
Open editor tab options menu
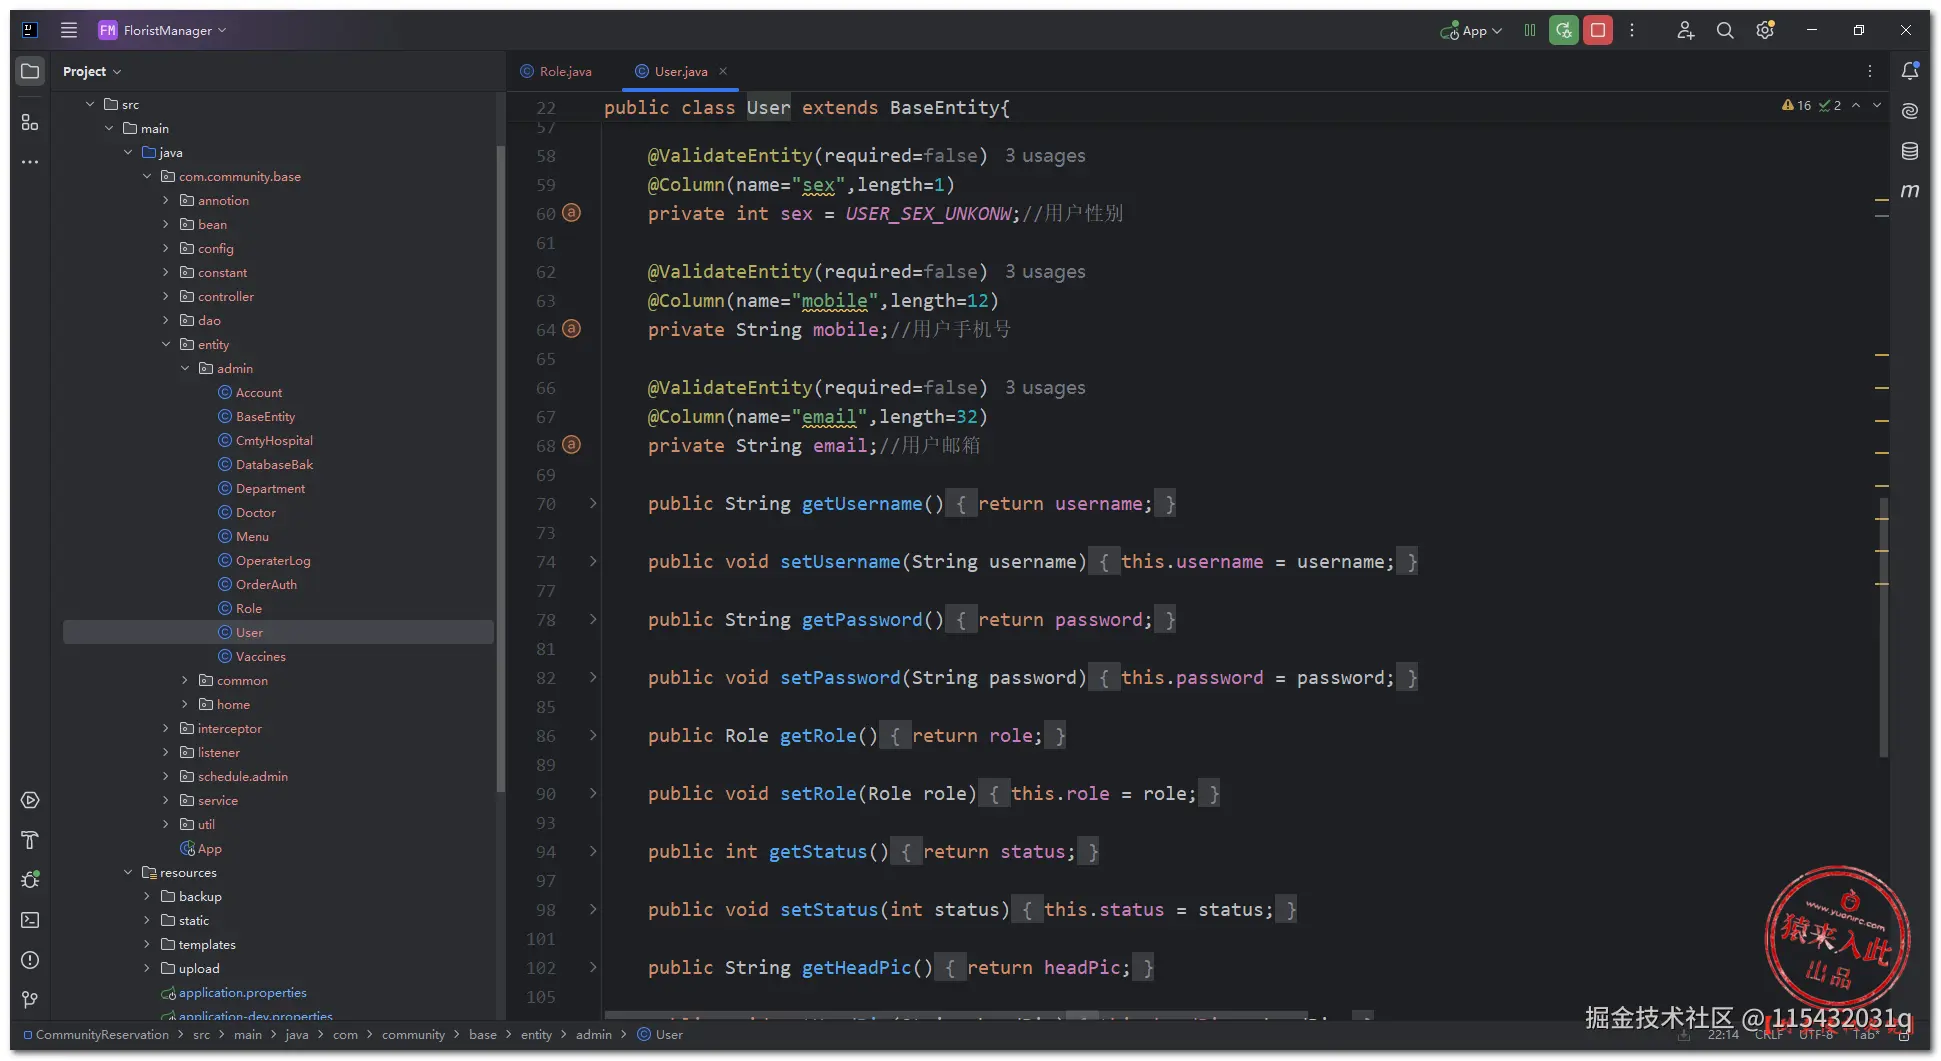[1870, 71]
